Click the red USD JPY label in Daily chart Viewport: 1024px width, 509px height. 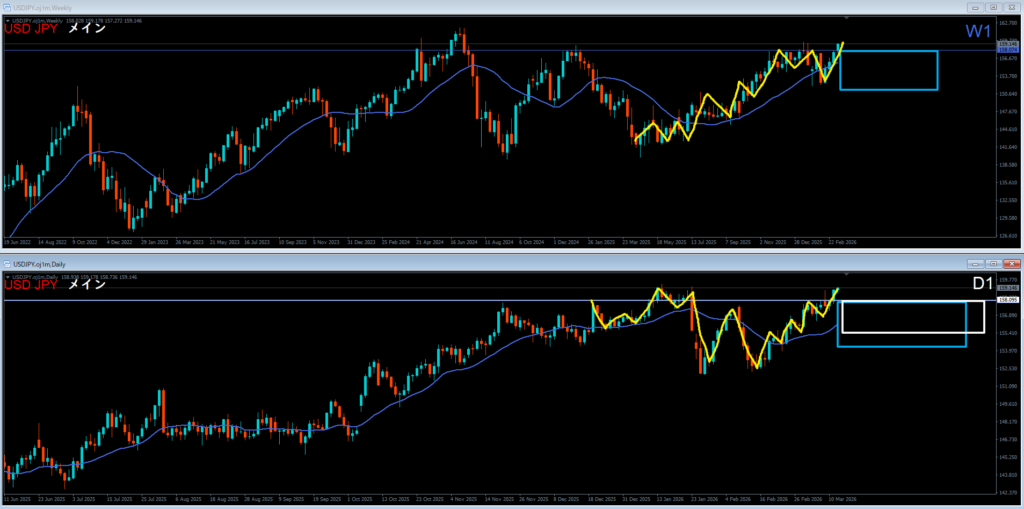(x=32, y=285)
